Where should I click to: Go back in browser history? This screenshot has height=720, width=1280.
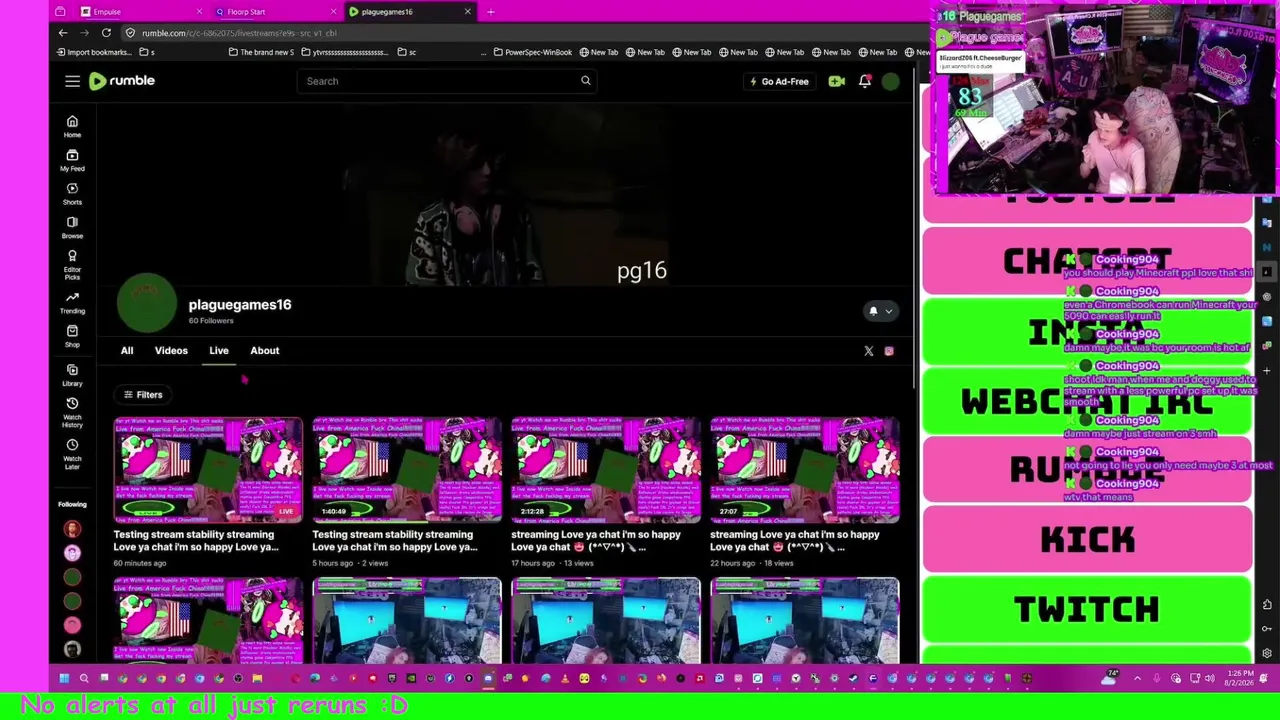(x=63, y=33)
